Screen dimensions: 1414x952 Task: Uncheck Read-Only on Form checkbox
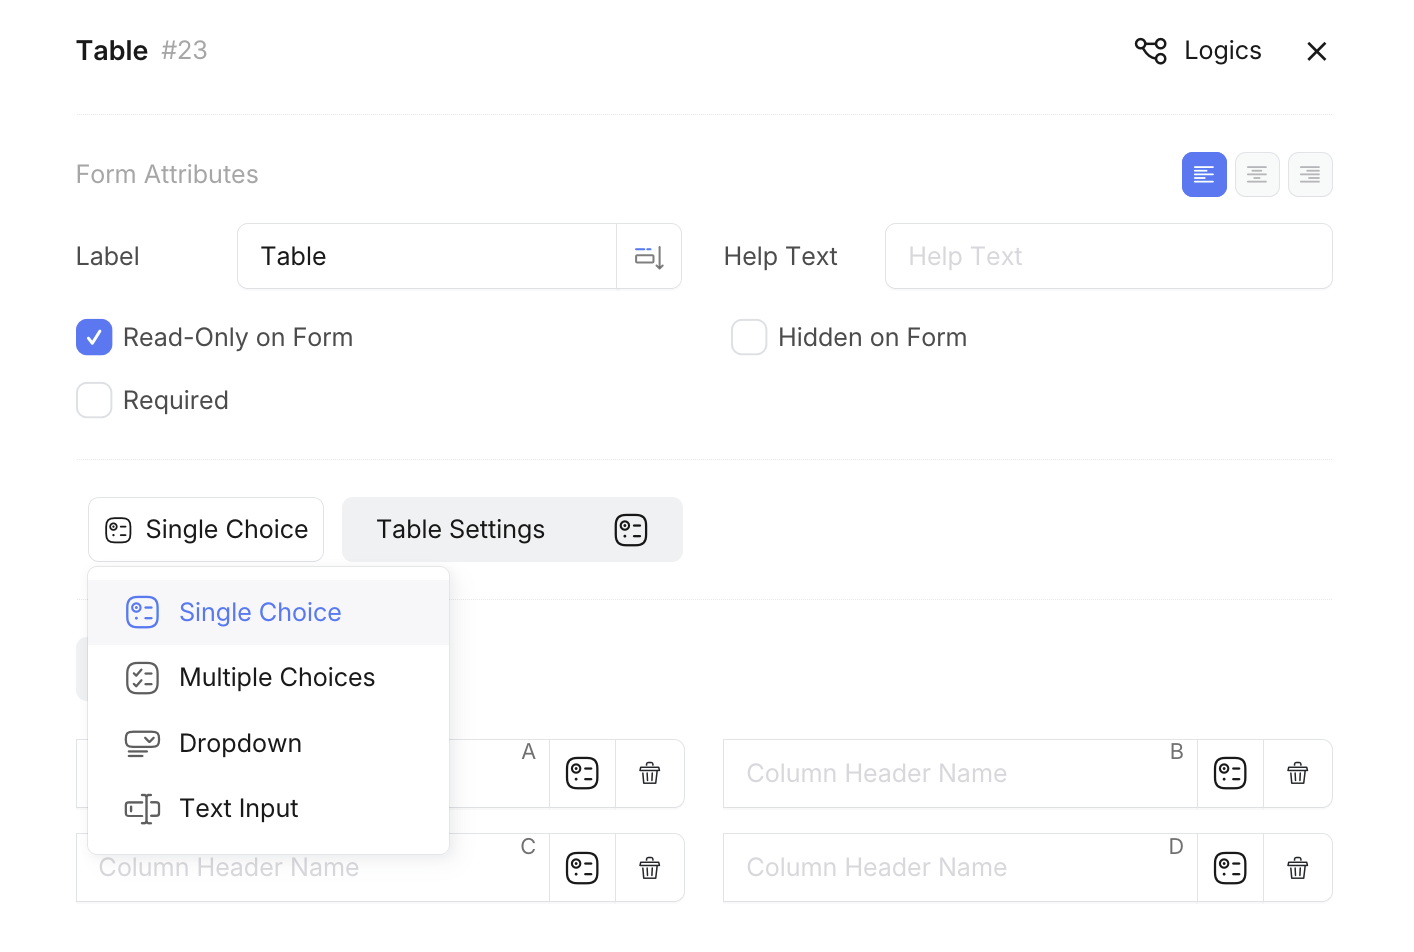pos(94,338)
